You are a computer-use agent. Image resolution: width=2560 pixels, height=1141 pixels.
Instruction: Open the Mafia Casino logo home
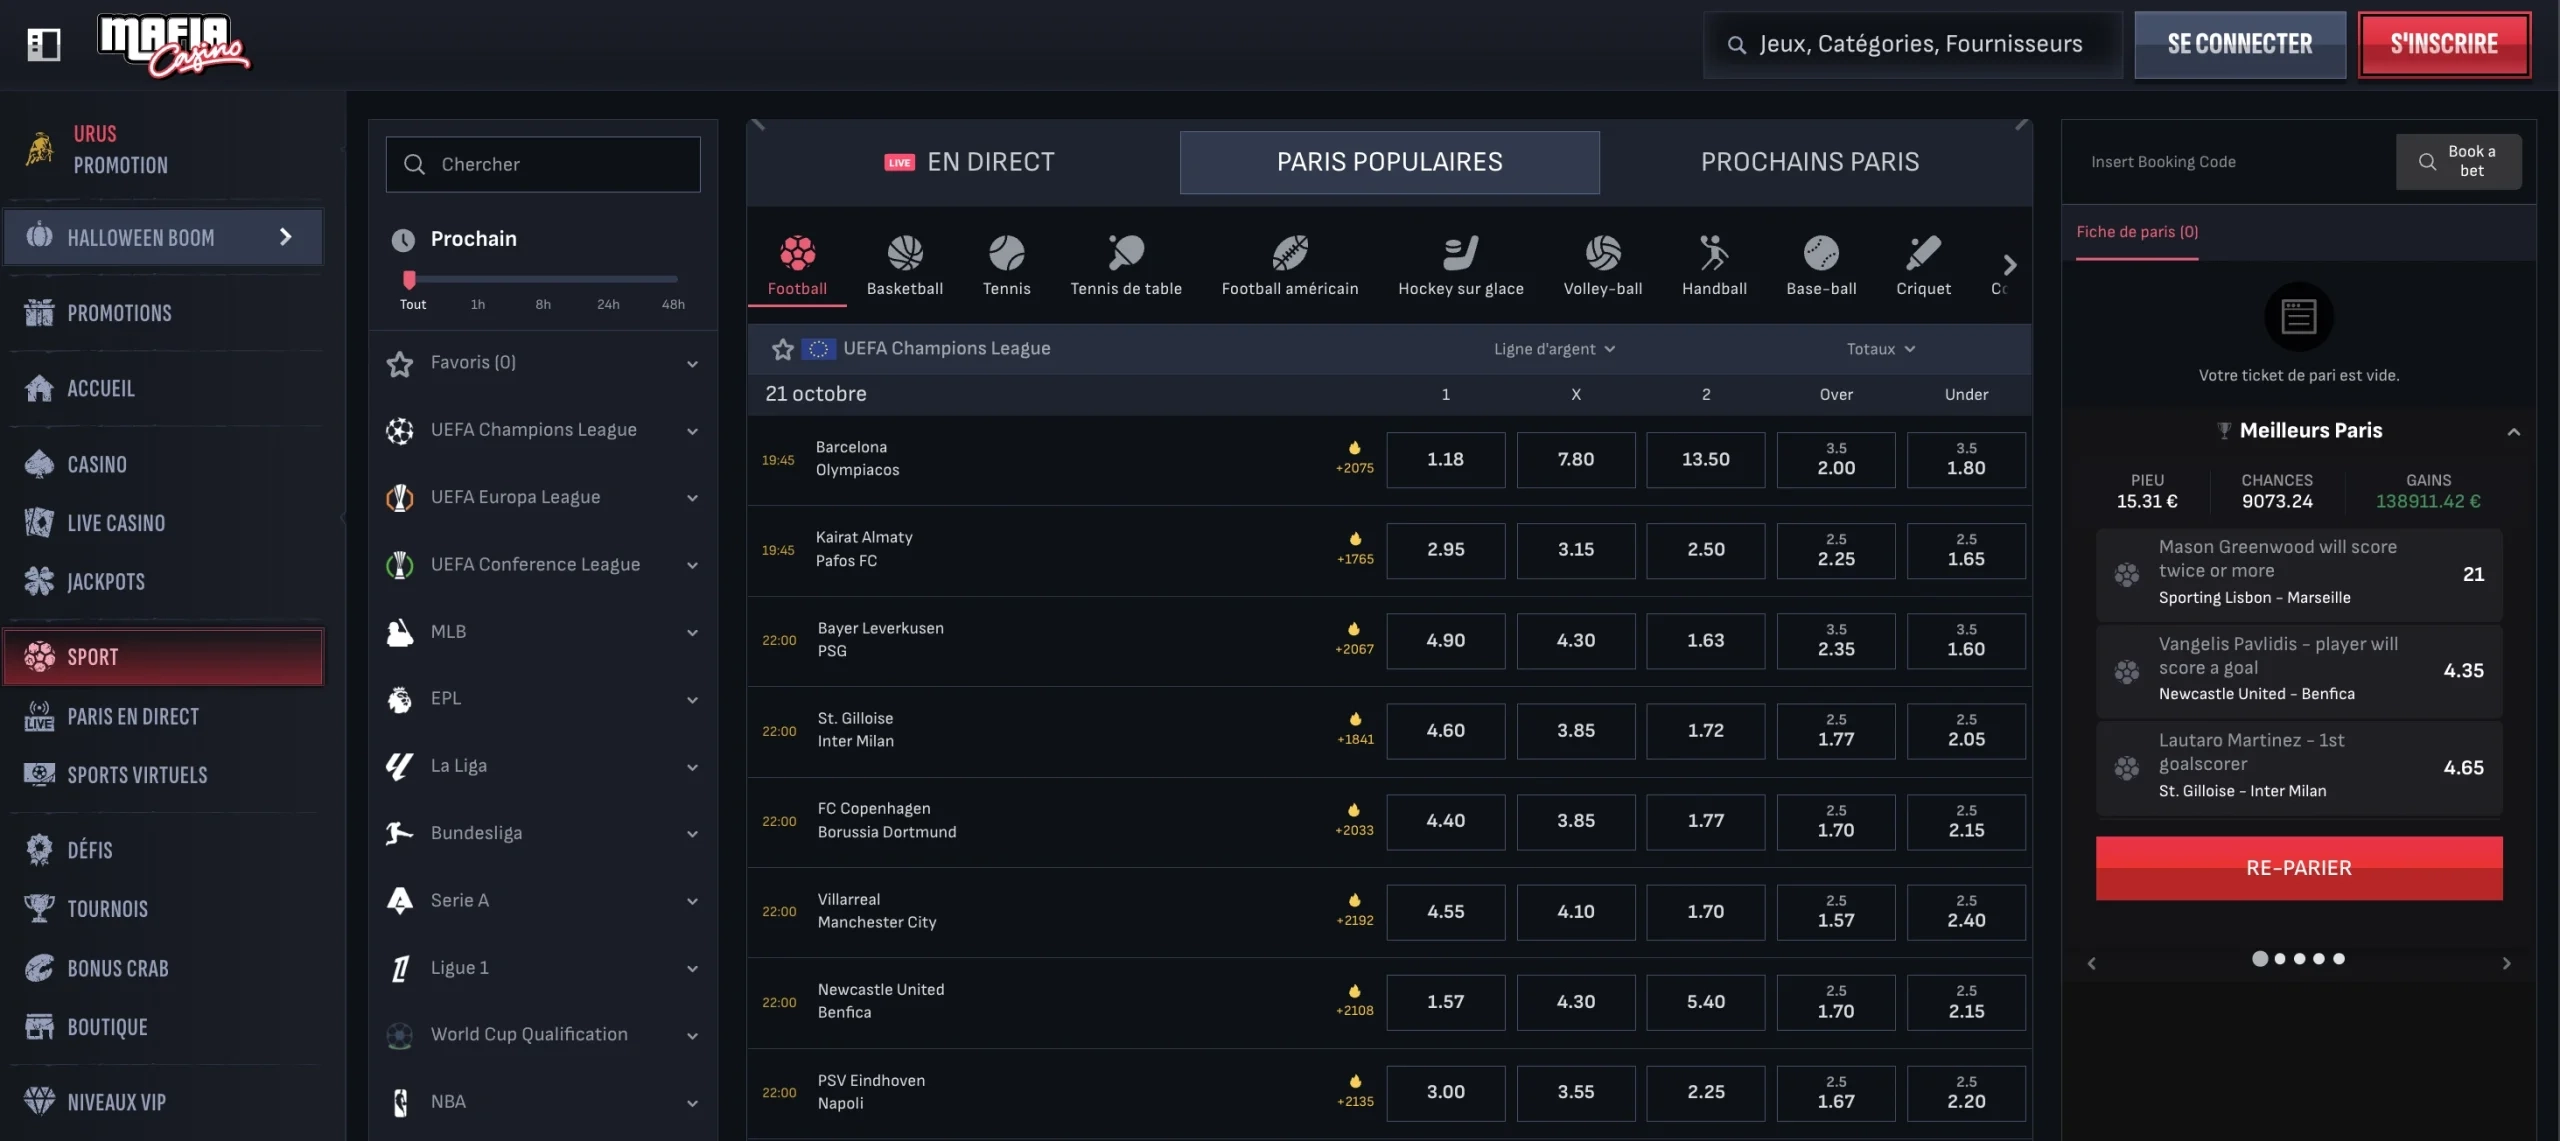(173, 45)
